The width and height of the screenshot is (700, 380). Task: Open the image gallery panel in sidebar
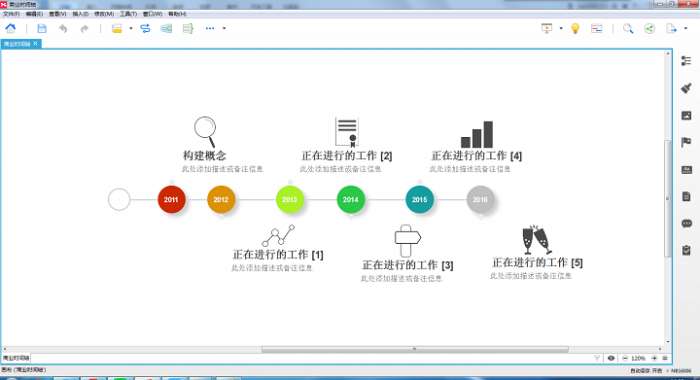coord(686,116)
